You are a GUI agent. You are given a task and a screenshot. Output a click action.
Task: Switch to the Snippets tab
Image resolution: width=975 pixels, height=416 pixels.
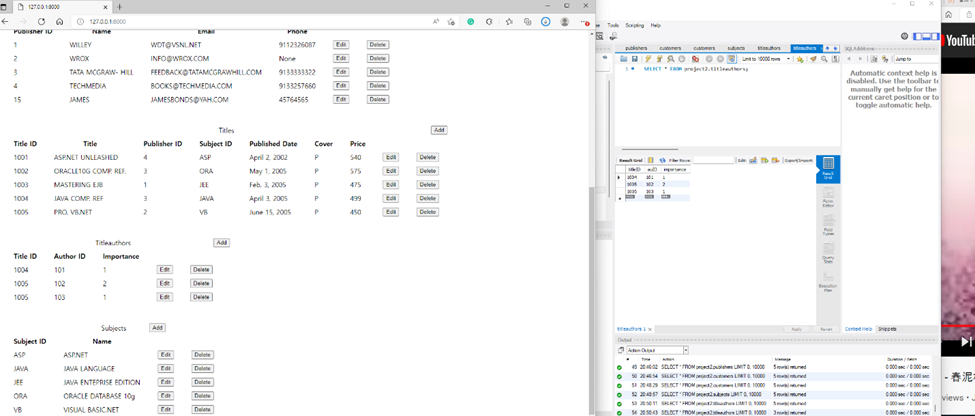(887, 329)
